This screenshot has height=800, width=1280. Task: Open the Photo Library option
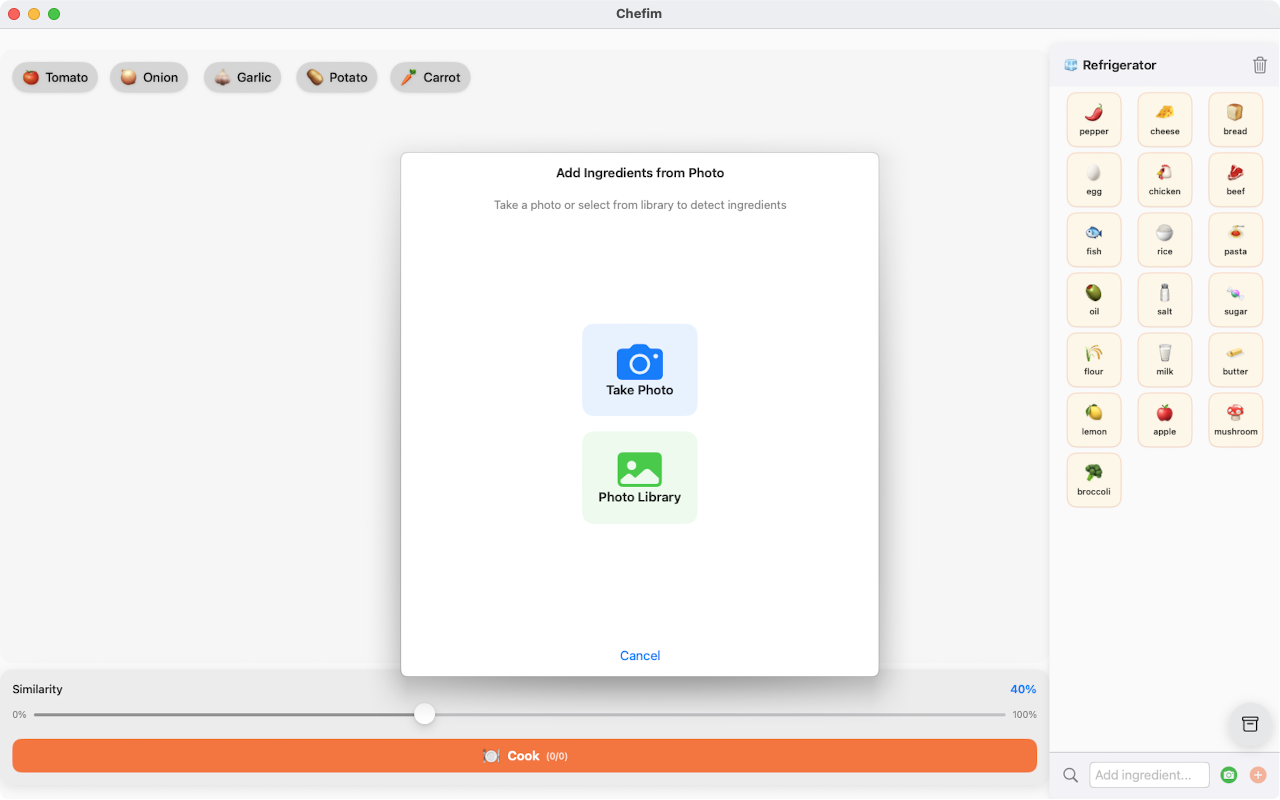coord(640,478)
